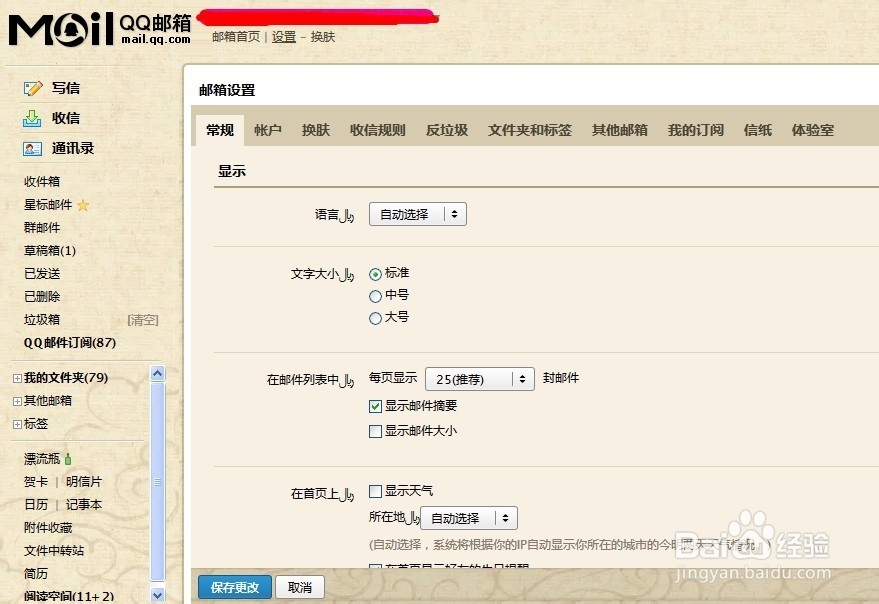The width and height of the screenshot is (879, 604).
Task: Uncheck 显示邮件摘要 option
Action: pyautogui.click(x=375, y=406)
